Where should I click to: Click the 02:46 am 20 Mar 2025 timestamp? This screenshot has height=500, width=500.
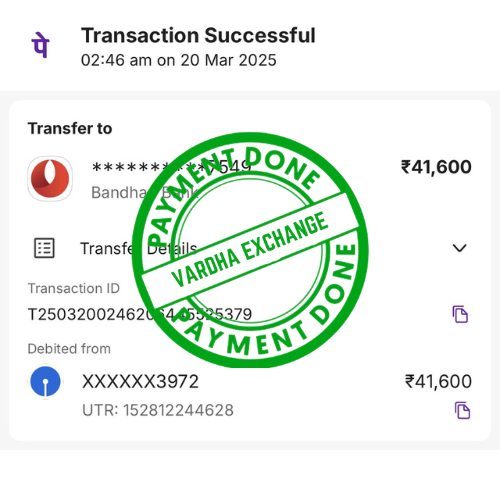click(x=179, y=61)
